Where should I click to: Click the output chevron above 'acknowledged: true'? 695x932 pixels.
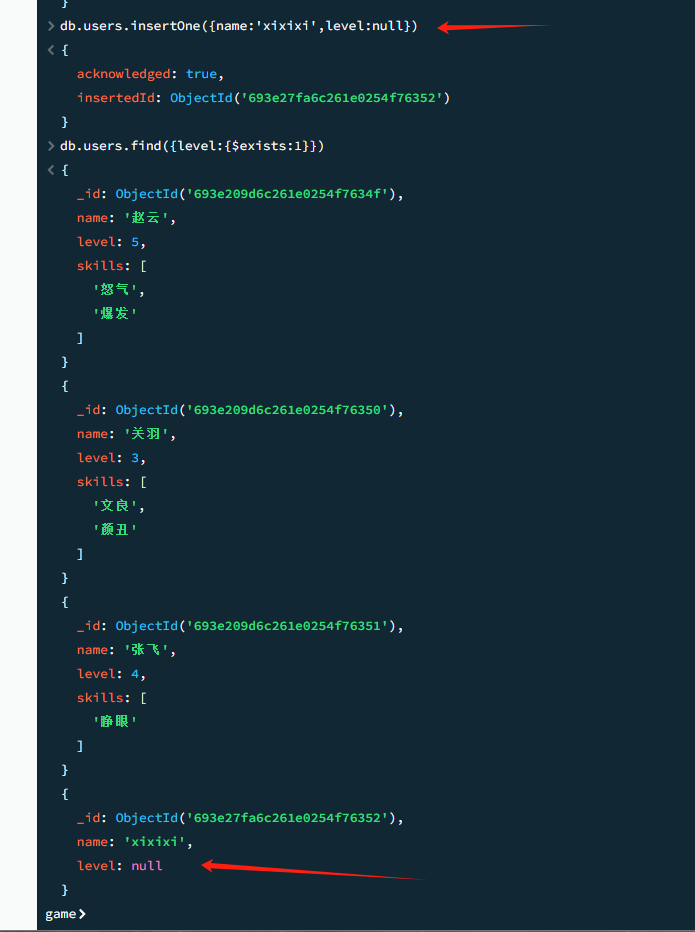[x=51, y=51]
